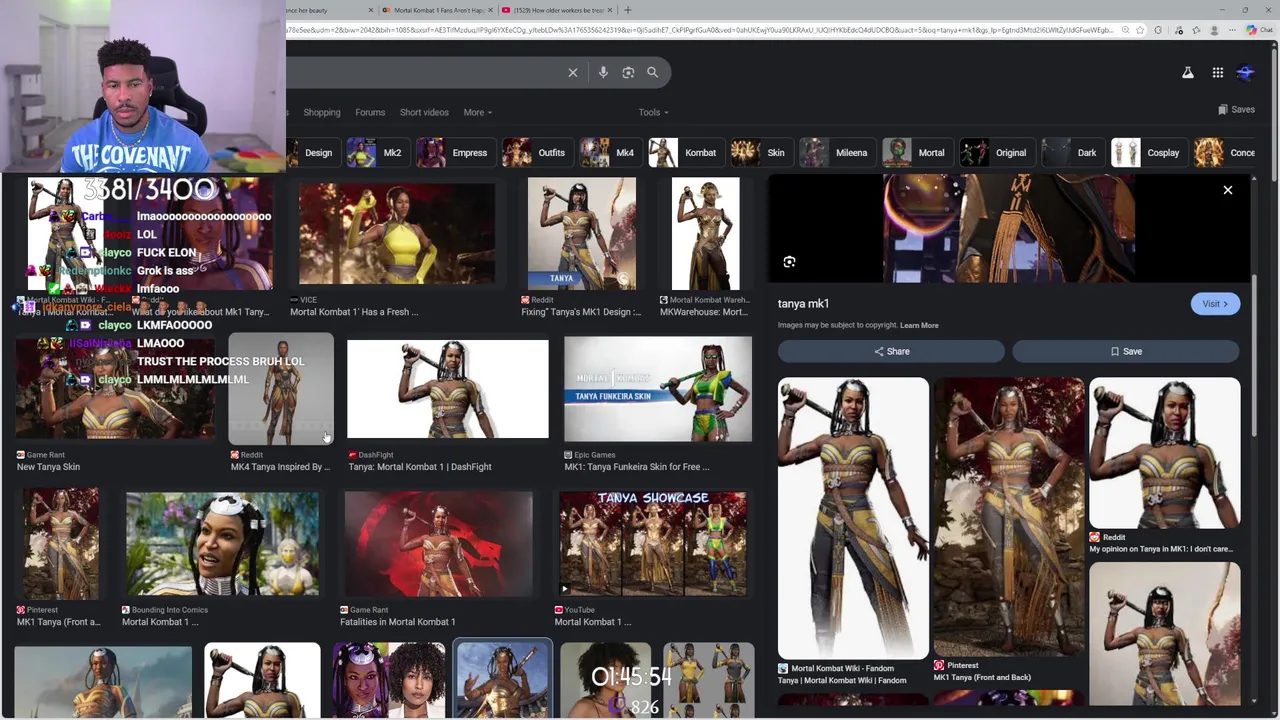The width and height of the screenshot is (1280, 720).
Task: Click the magnifying glass search button
Action: click(652, 72)
